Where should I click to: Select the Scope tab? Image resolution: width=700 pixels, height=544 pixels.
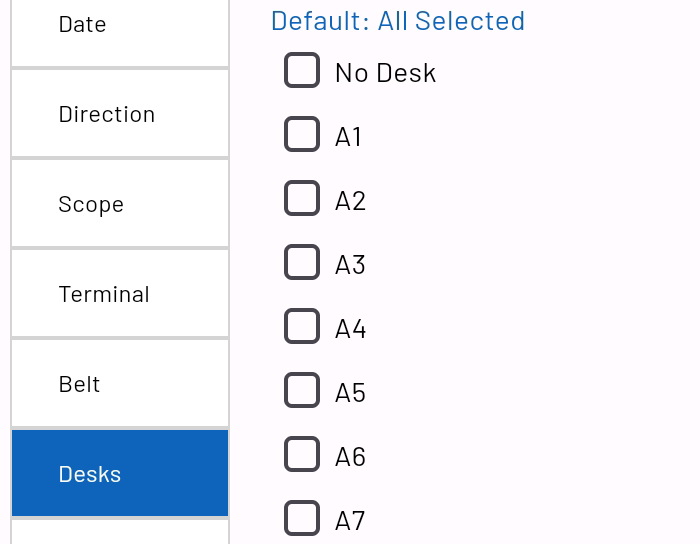119,204
